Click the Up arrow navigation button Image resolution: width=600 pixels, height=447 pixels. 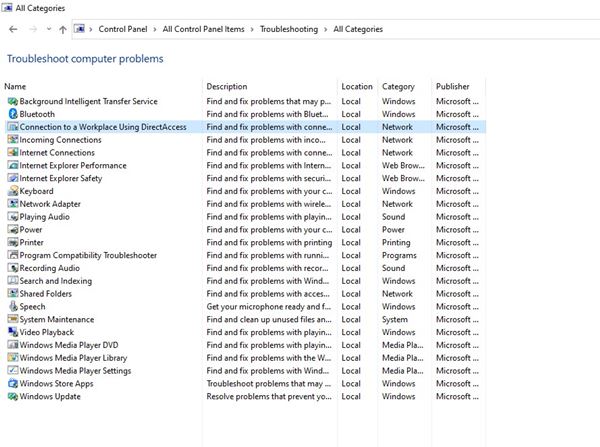(x=63, y=30)
